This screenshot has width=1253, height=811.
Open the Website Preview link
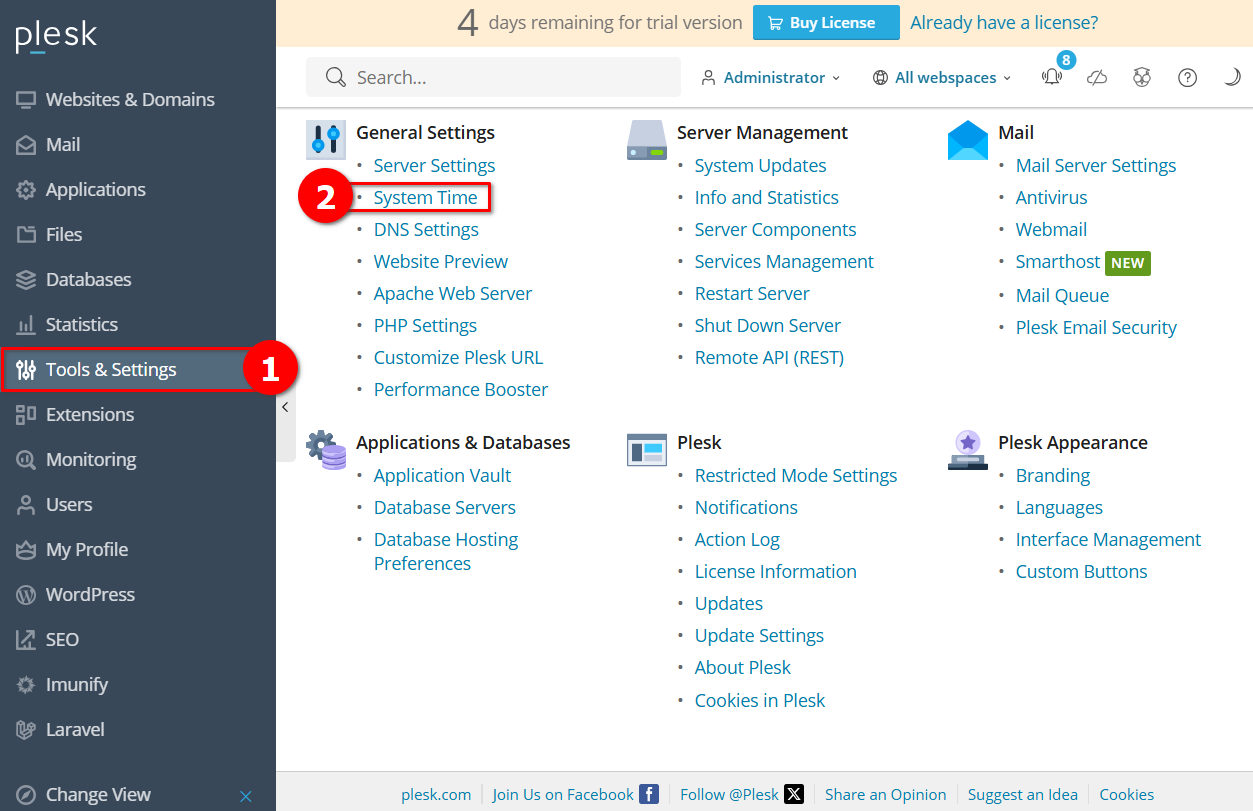441,262
